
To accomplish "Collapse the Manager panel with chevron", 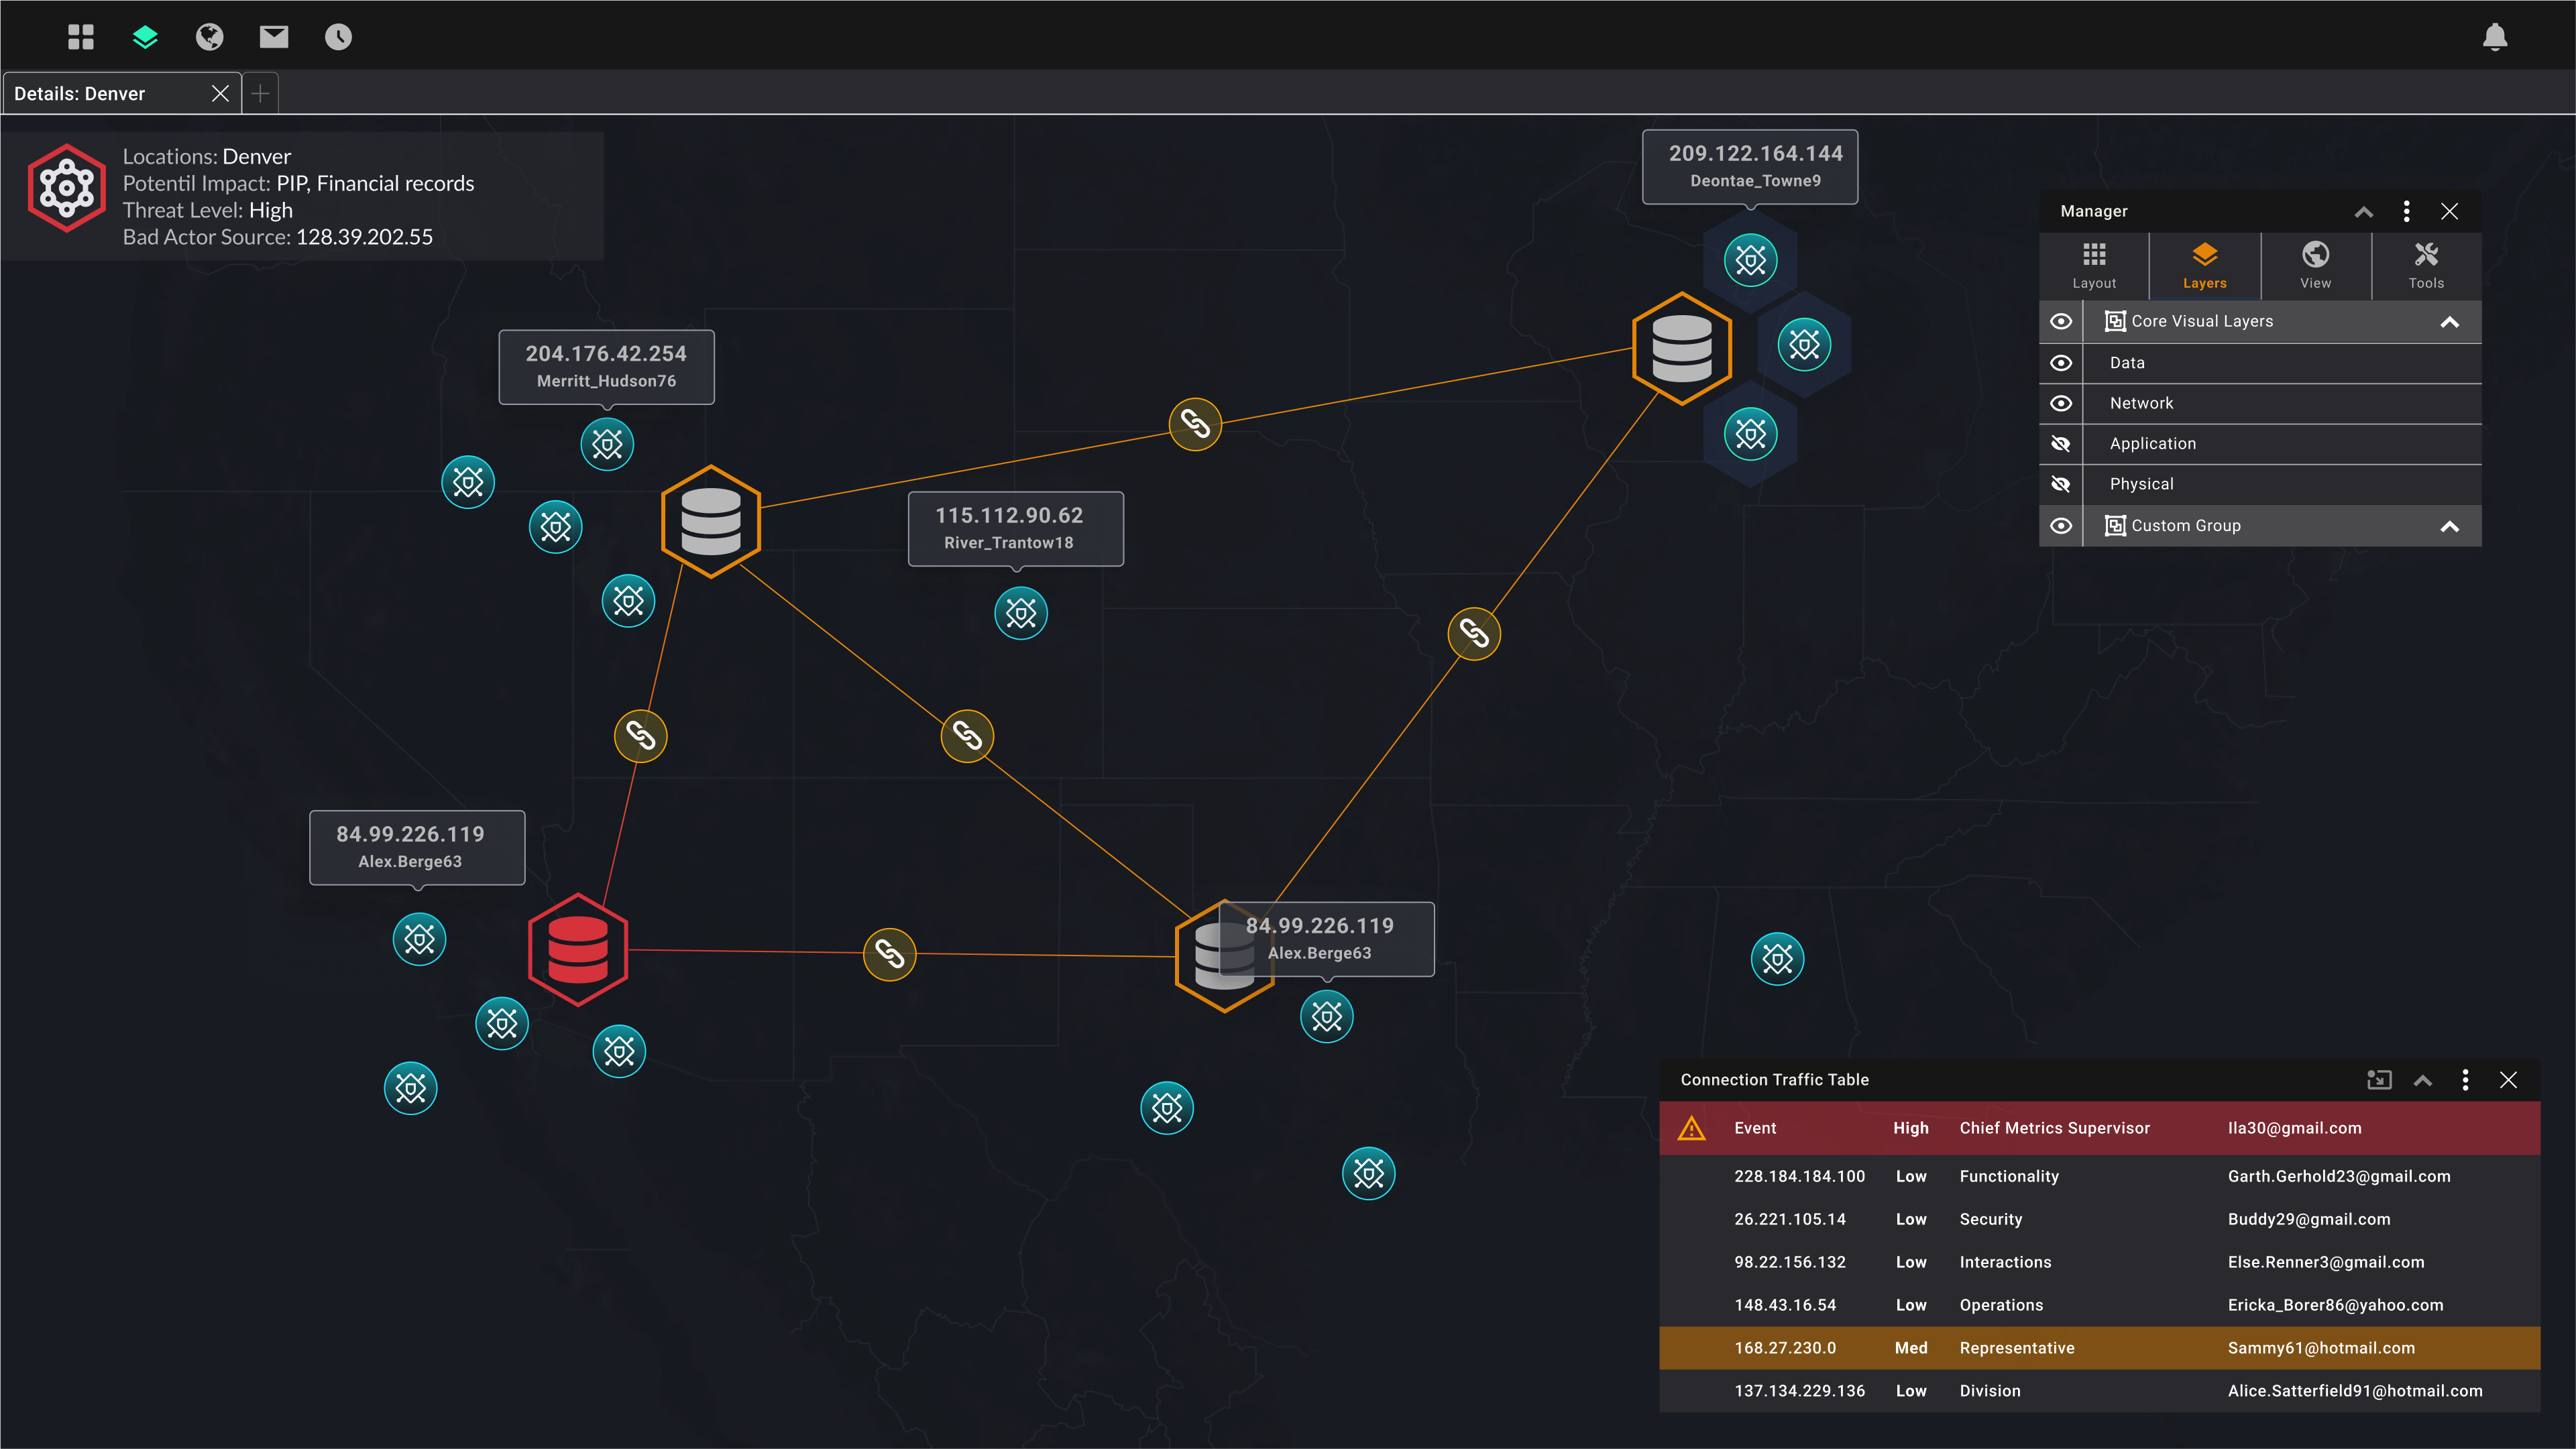I will (2364, 211).
